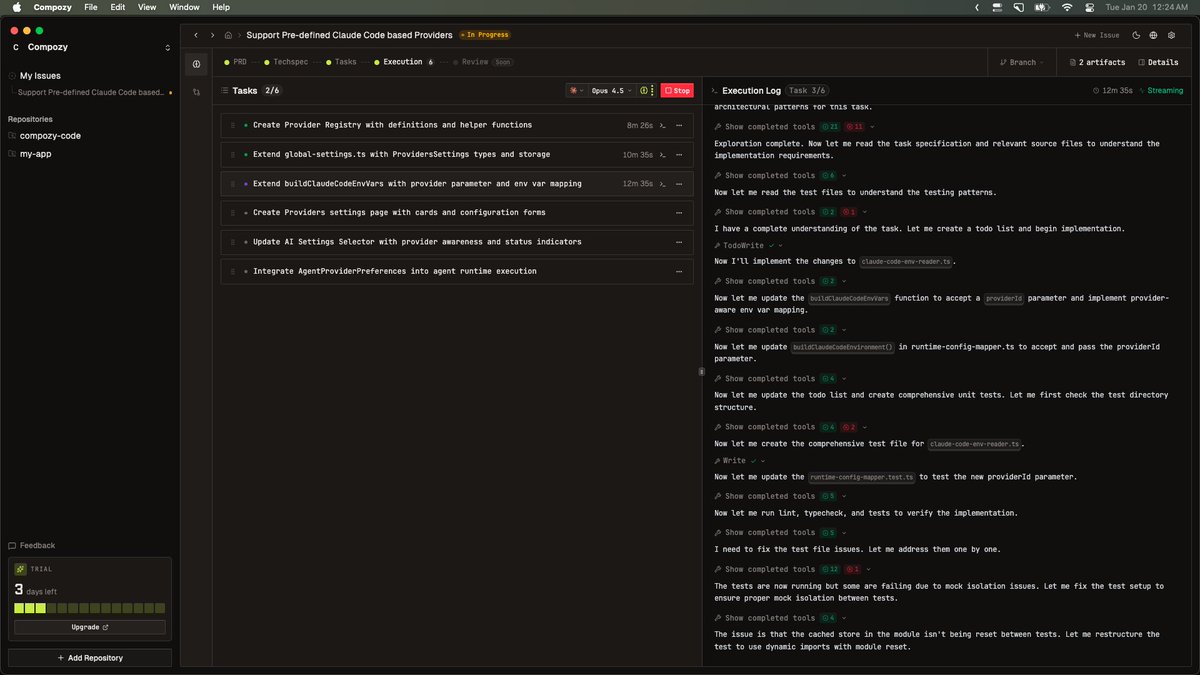Open the Apple menu

(x=16, y=7)
